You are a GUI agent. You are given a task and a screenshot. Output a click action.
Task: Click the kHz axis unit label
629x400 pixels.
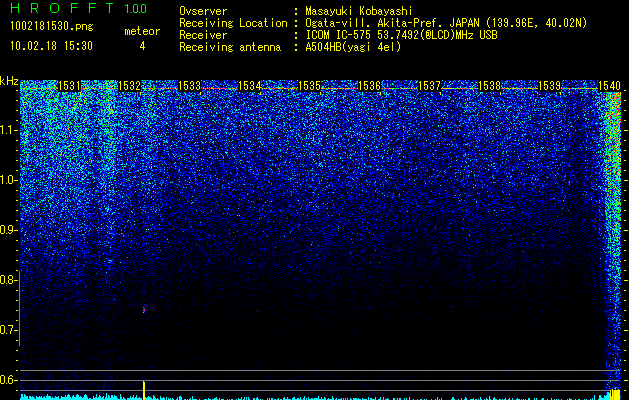(9, 81)
